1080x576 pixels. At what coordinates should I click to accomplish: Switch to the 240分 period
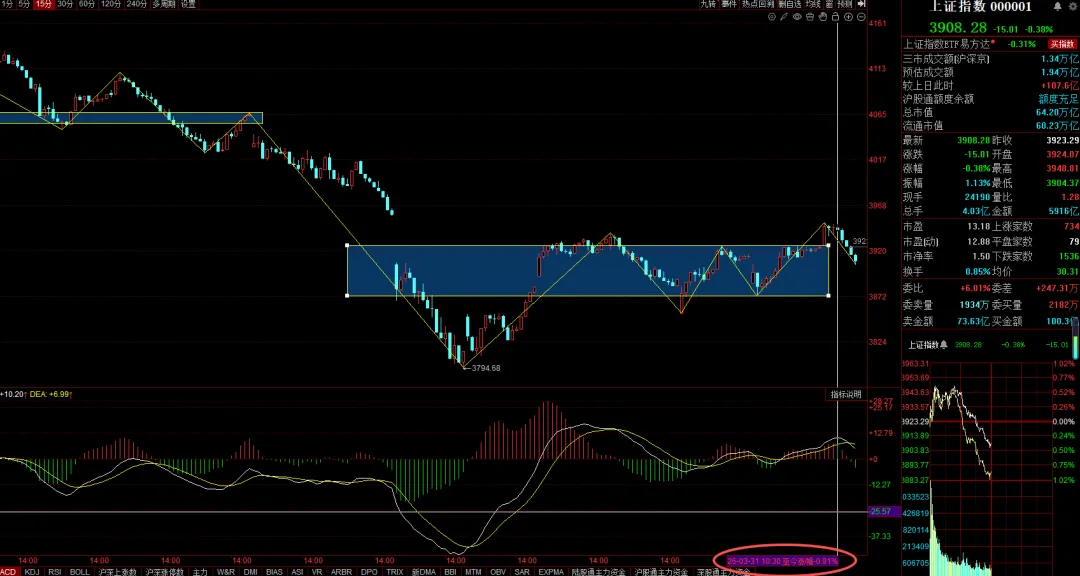(x=137, y=4)
